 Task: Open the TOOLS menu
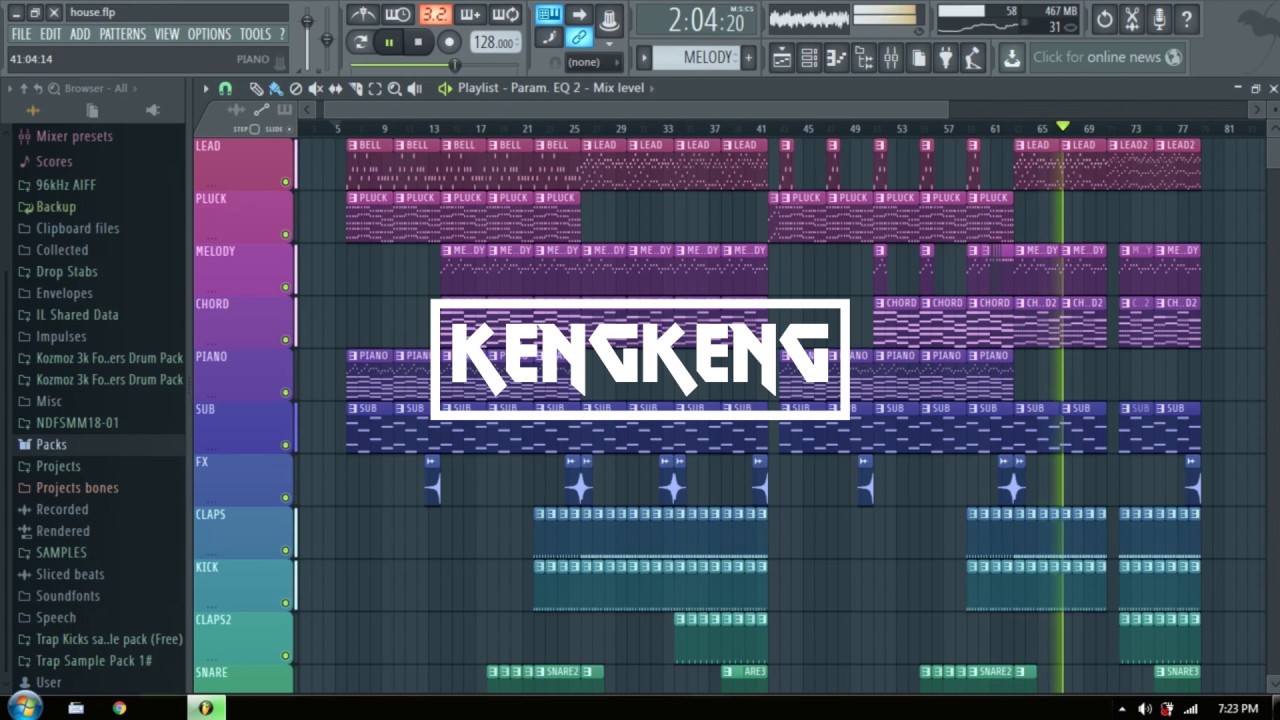(x=255, y=34)
